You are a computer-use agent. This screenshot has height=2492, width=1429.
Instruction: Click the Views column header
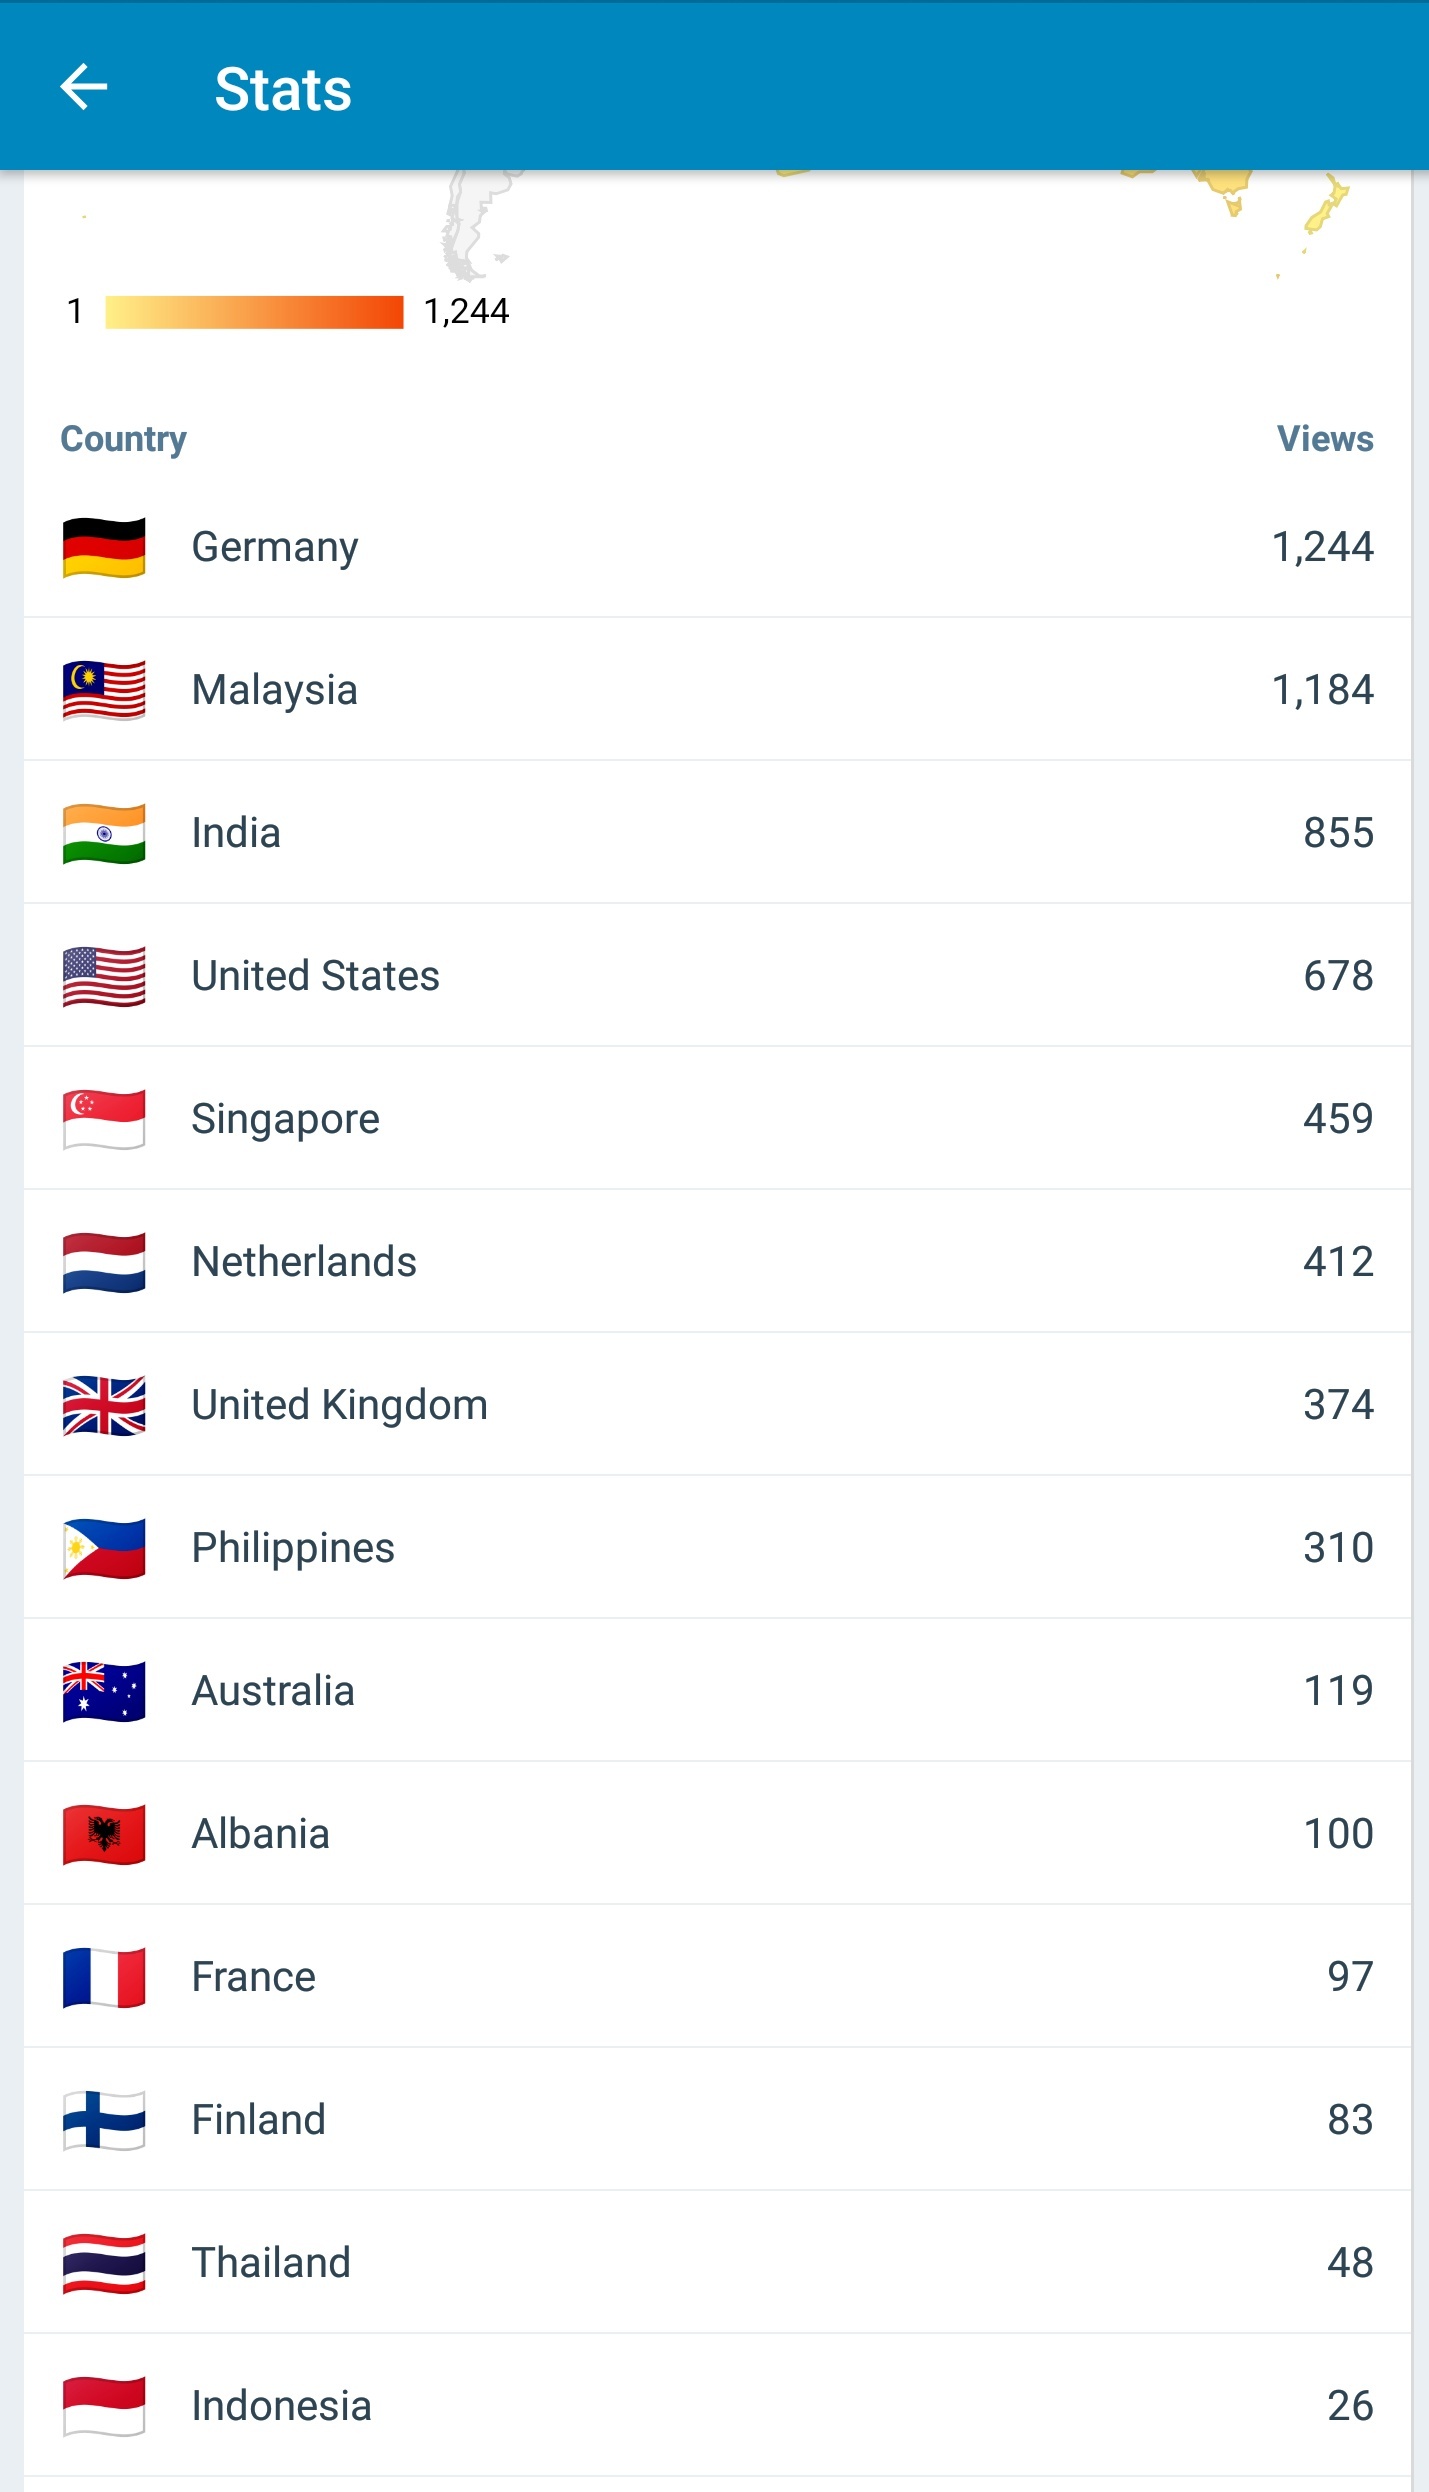[x=1324, y=439]
